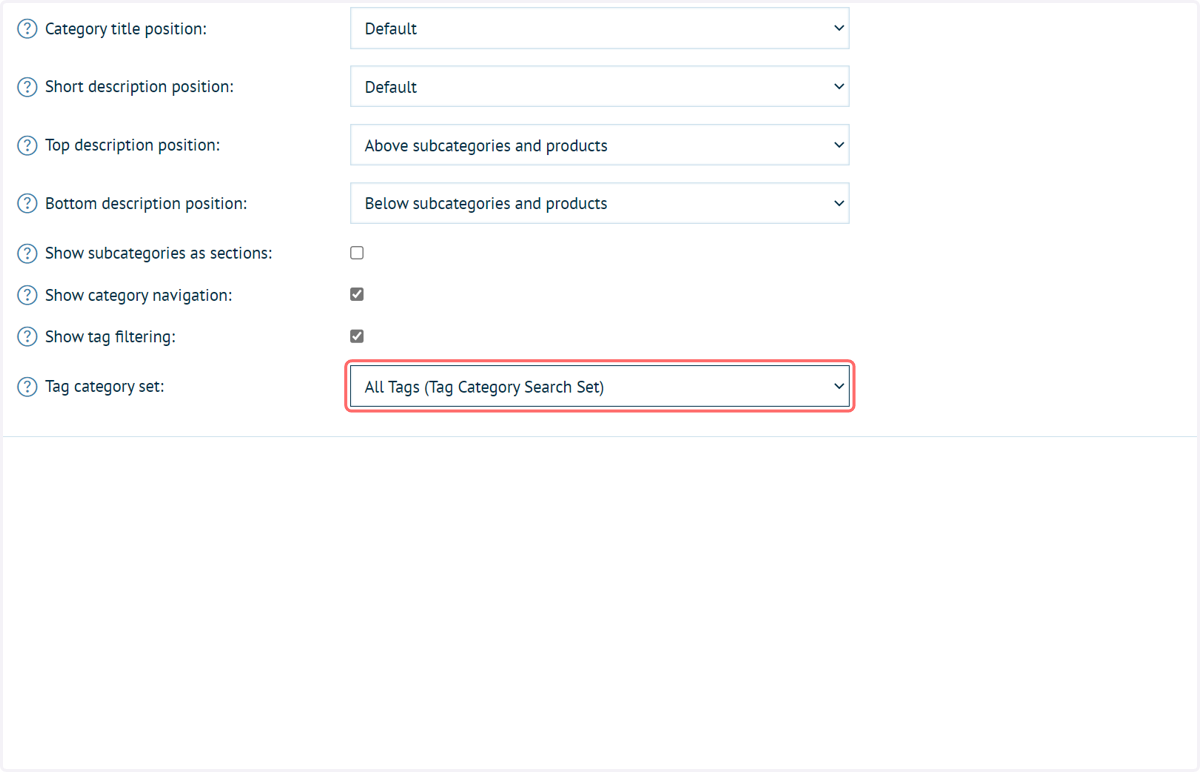Viewport: 1200px width, 772px height.
Task: Open help for Show tag filtering
Action: pos(28,337)
